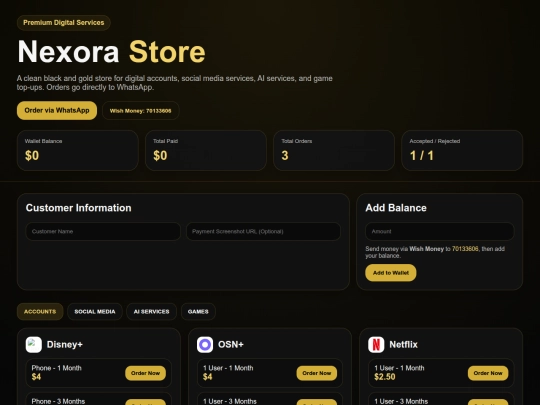
Task: Click the Wish Money: 70133606 button
Action: 141,111
